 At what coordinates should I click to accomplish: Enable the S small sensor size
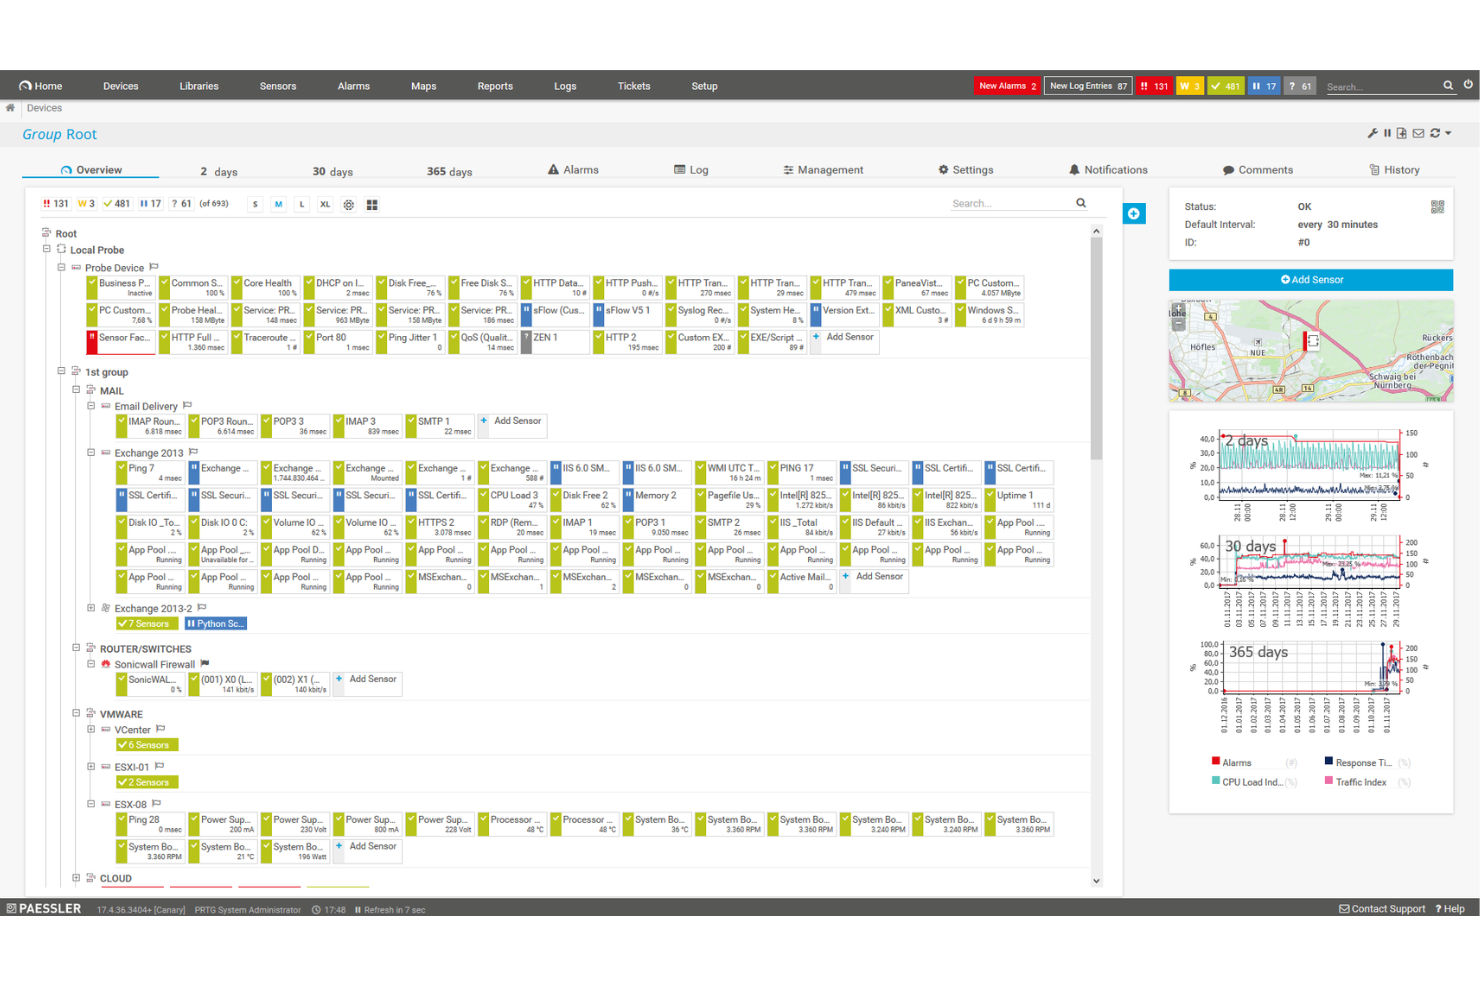tap(255, 204)
